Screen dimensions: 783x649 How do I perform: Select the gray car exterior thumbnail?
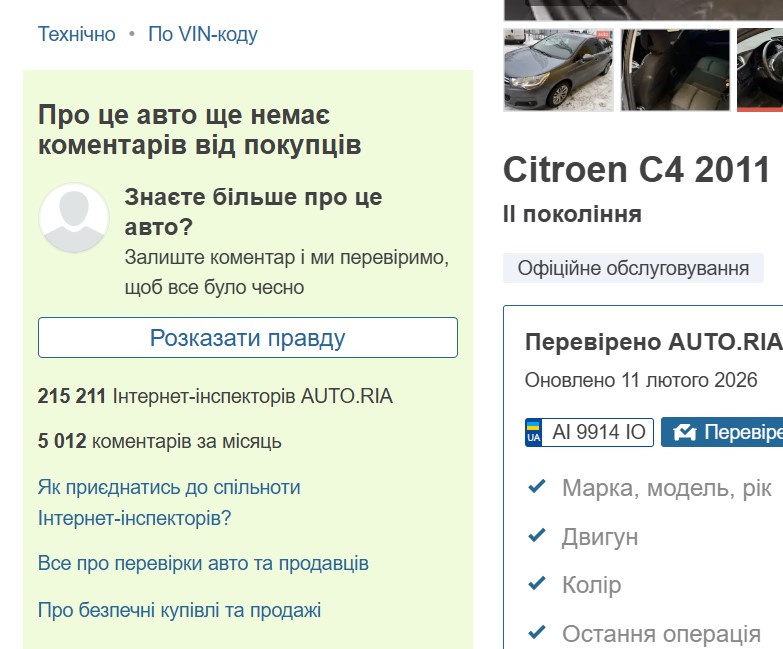pyautogui.click(x=558, y=69)
